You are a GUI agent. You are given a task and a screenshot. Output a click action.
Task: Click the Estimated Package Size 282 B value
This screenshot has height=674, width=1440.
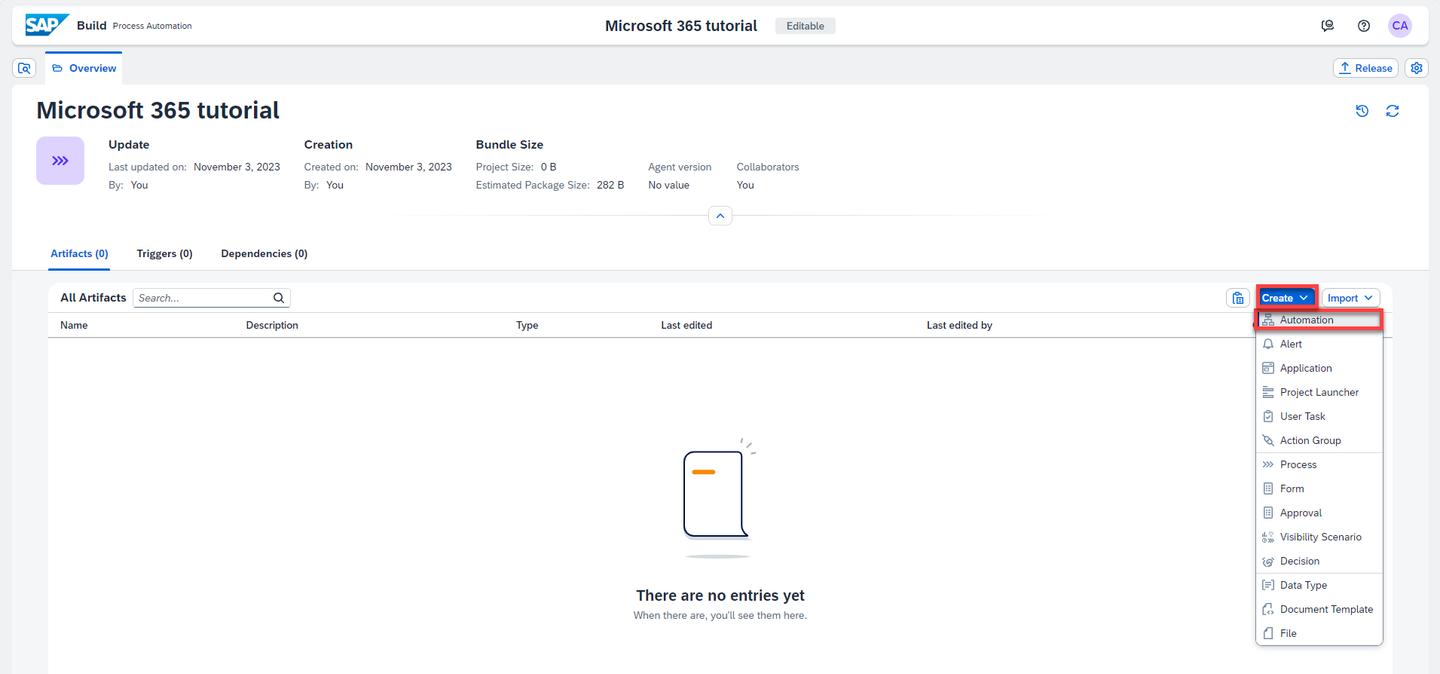pyautogui.click(x=610, y=185)
